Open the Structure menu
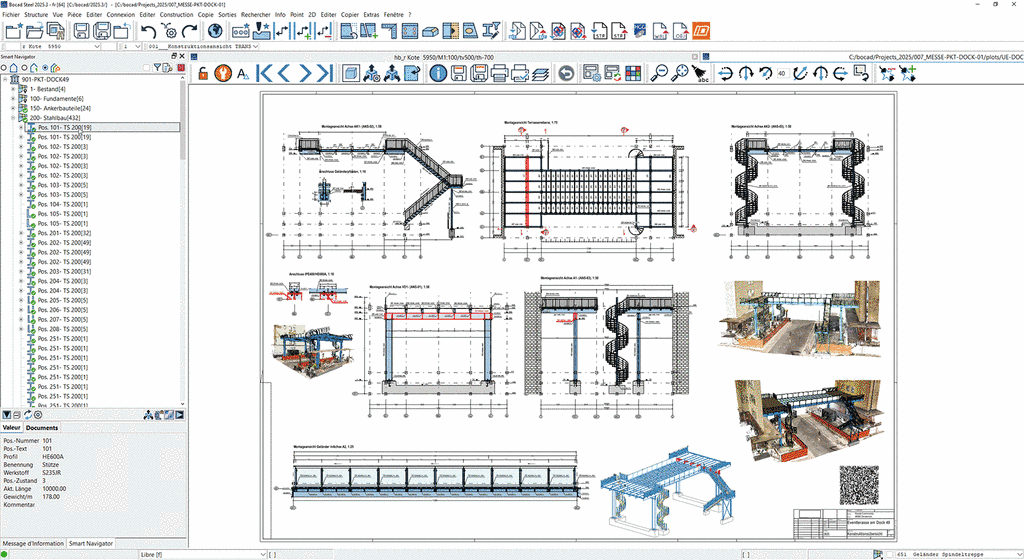This screenshot has width=1024, height=560. point(36,14)
